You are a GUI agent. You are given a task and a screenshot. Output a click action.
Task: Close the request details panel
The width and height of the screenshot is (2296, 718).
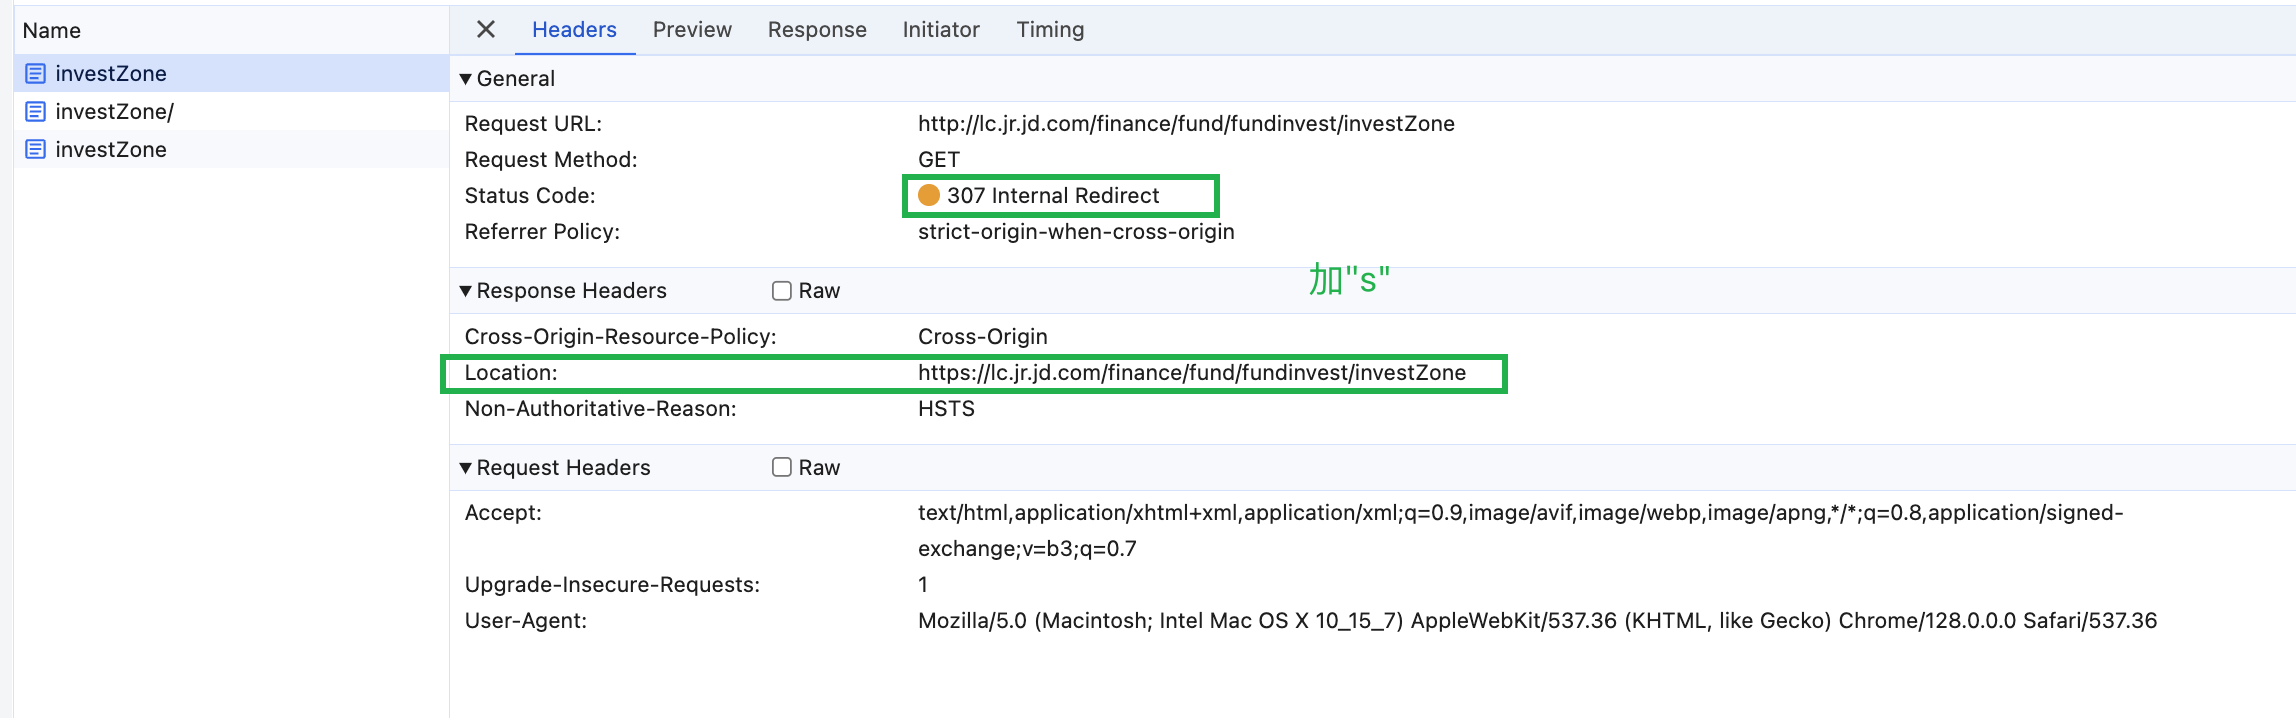tap(486, 30)
